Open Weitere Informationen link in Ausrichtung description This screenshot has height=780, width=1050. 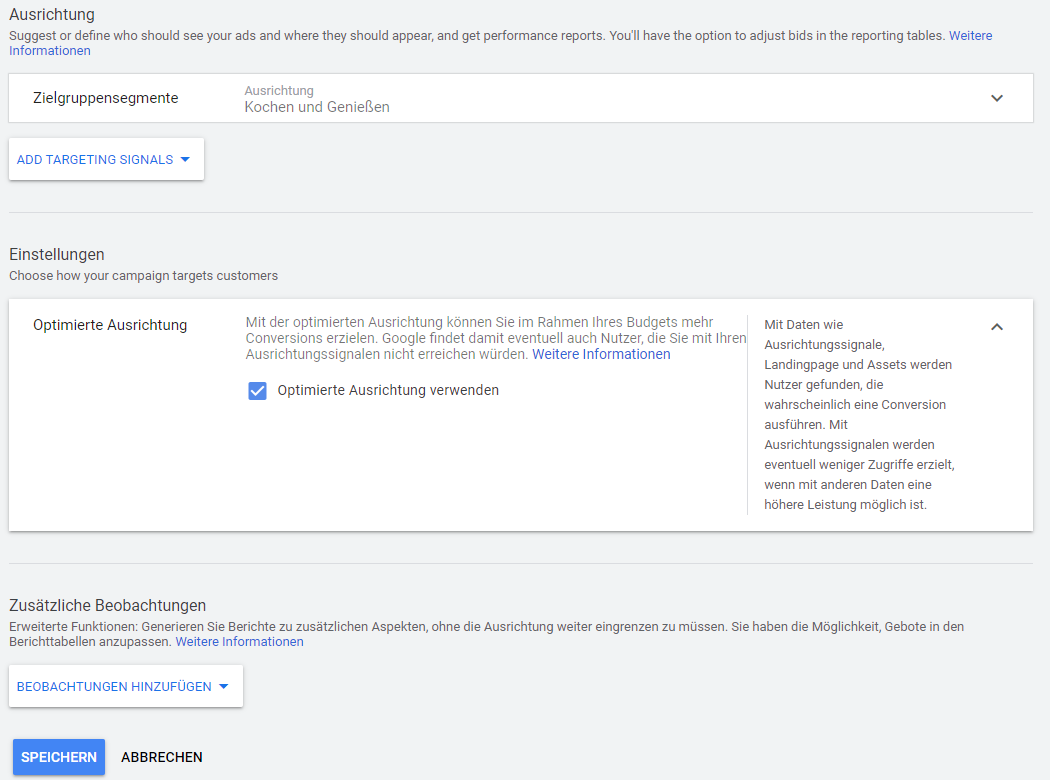point(970,36)
